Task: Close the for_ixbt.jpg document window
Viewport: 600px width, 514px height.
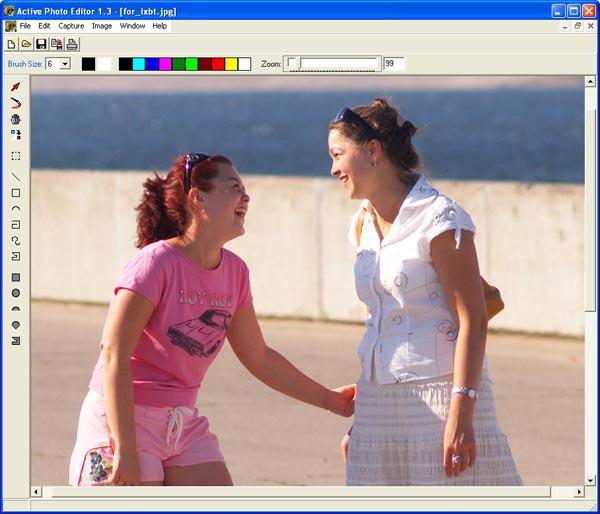Action: pos(590,26)
